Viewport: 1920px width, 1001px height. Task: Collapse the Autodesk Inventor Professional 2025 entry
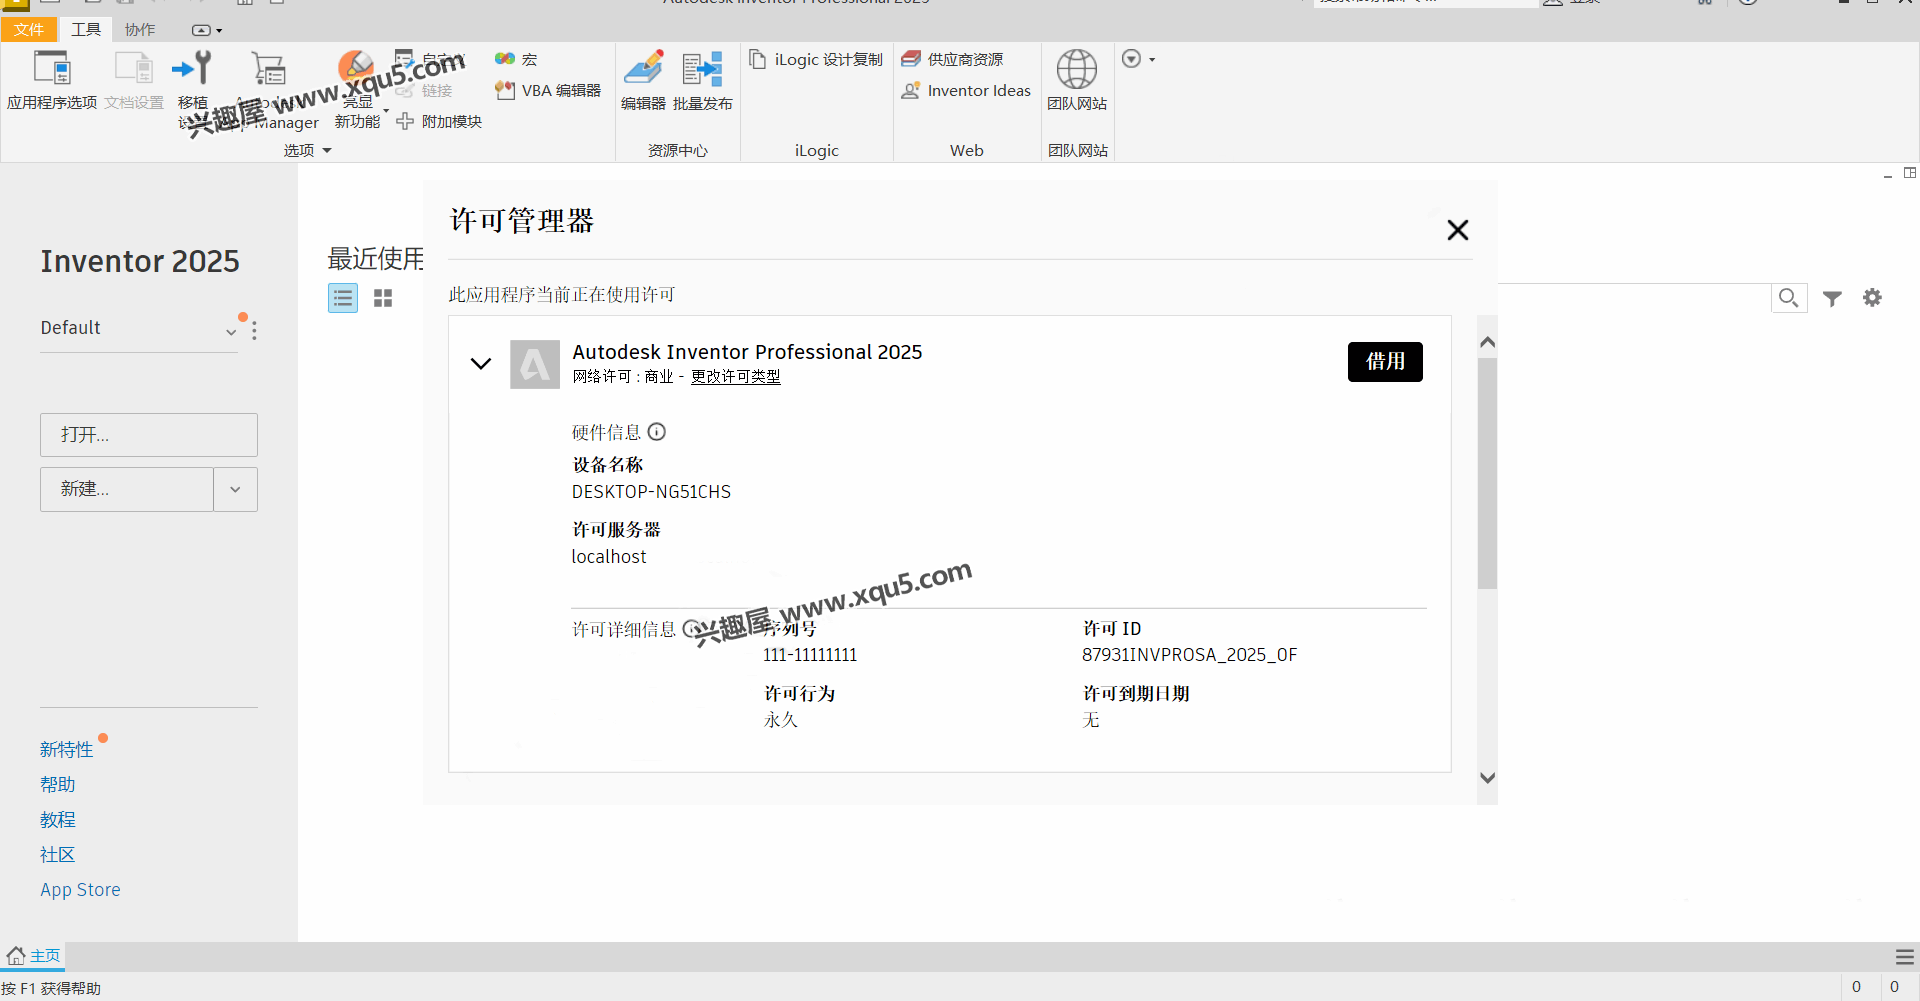(x=481, y=363)
